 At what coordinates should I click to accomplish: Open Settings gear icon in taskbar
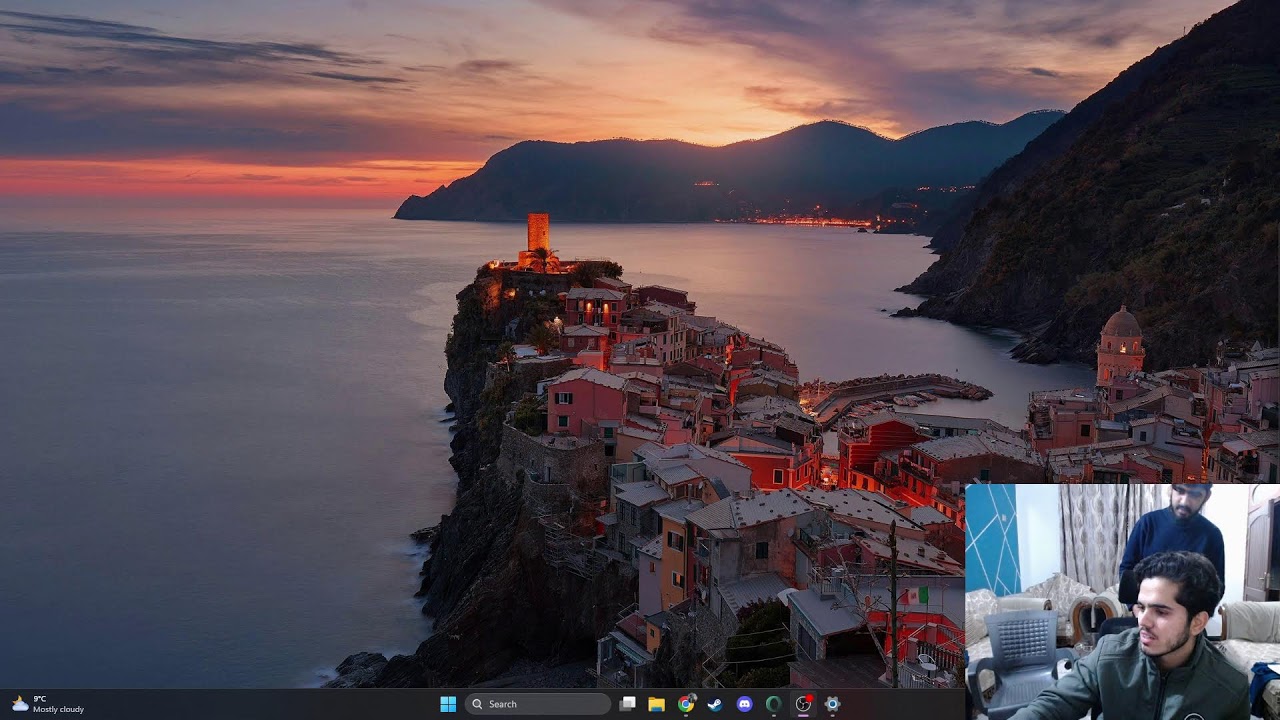point(832,704)
